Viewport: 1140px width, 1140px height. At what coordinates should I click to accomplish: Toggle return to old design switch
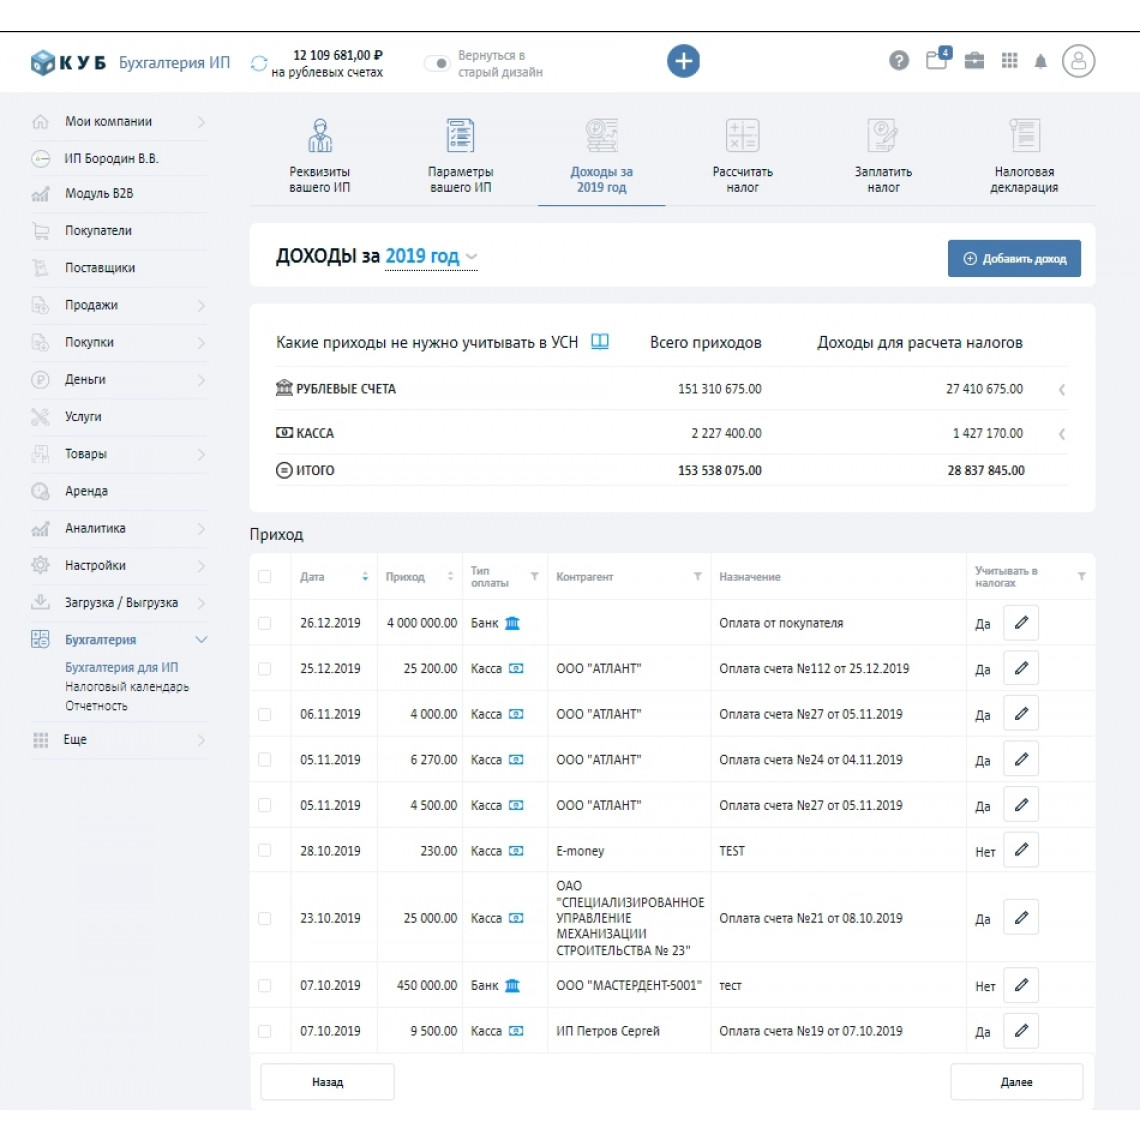[x=437, y=63]
